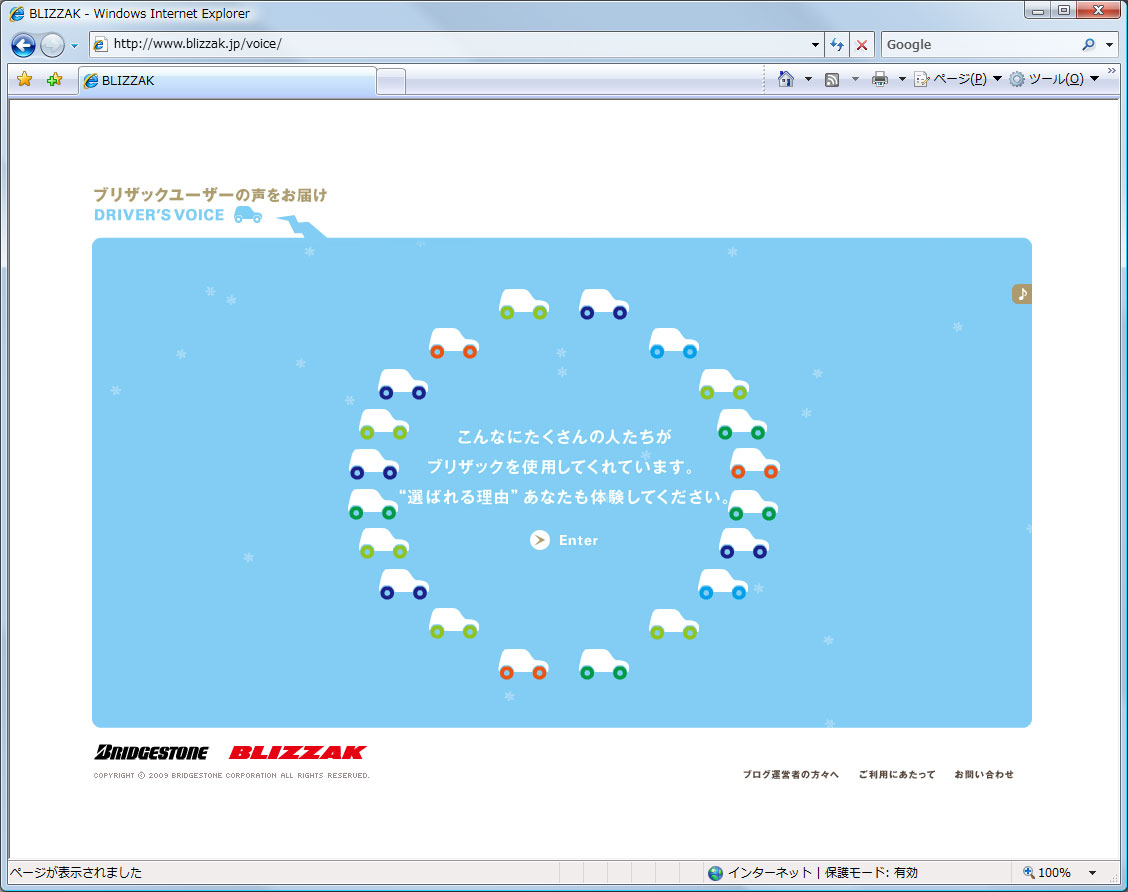The height and width of the screenshot is (892, 1128).
Task: Expand the 100% zoom level dropdown
Action: click(1093, 873)
